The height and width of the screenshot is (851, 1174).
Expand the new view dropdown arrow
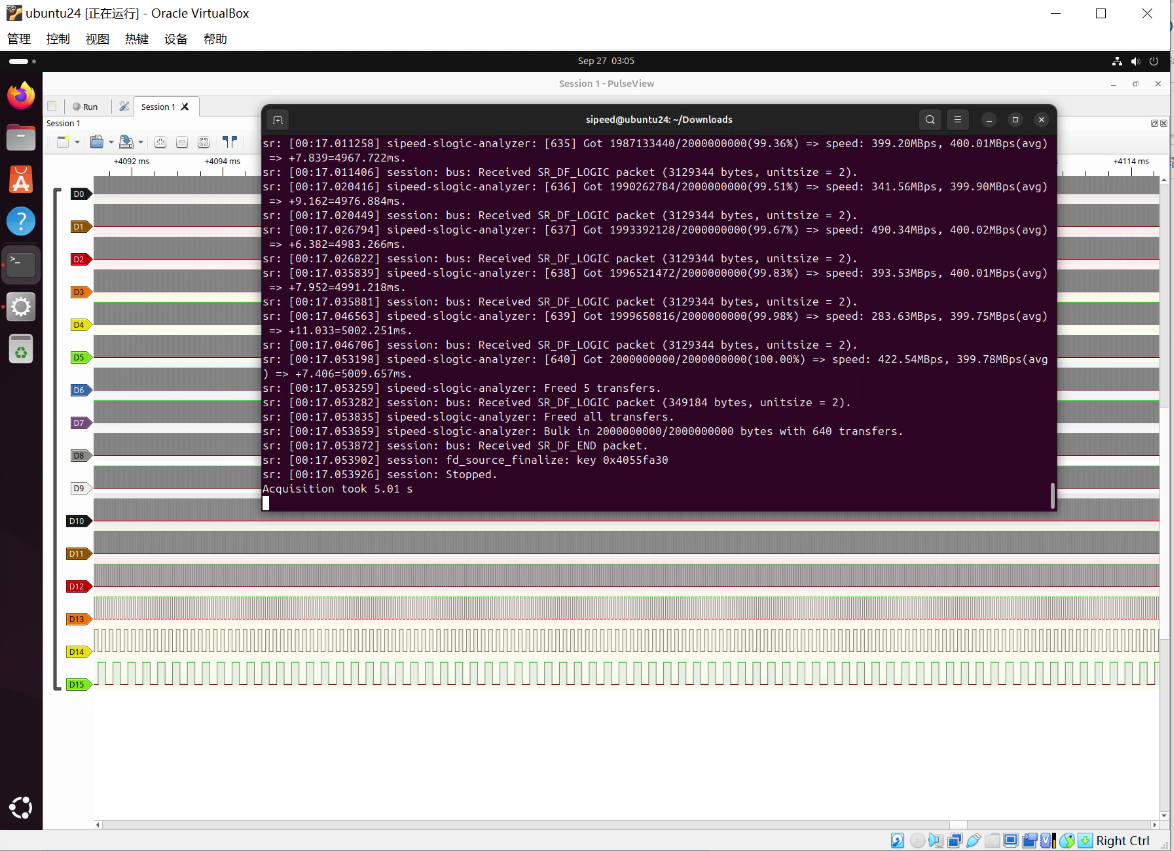(x=76, y=142)
